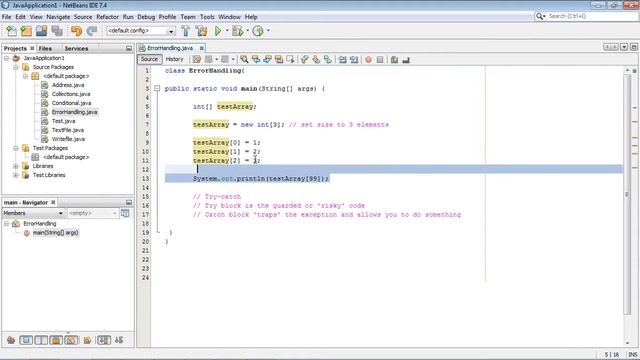Click the Clean and Build icon
Image resolution: width=640 pixels, height=360 pixels.
click(x=201, y=31)
